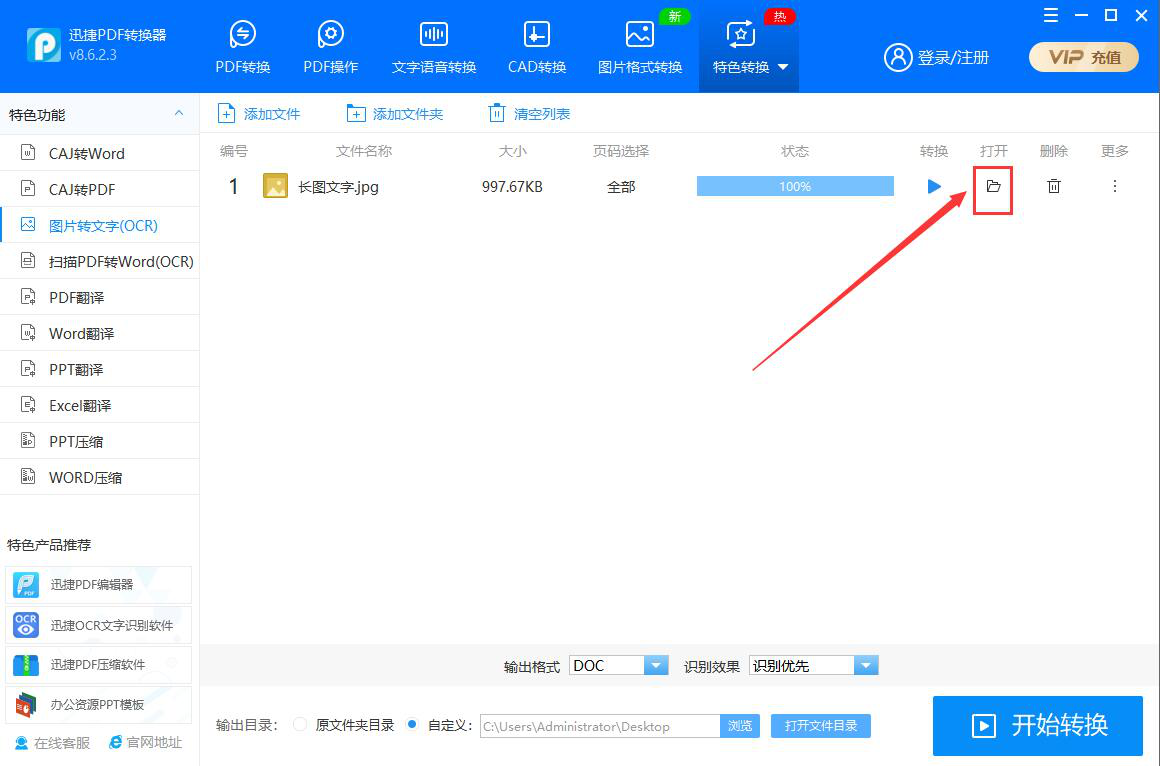
Task: Click the output directory path field
Action: click(600, 726)
